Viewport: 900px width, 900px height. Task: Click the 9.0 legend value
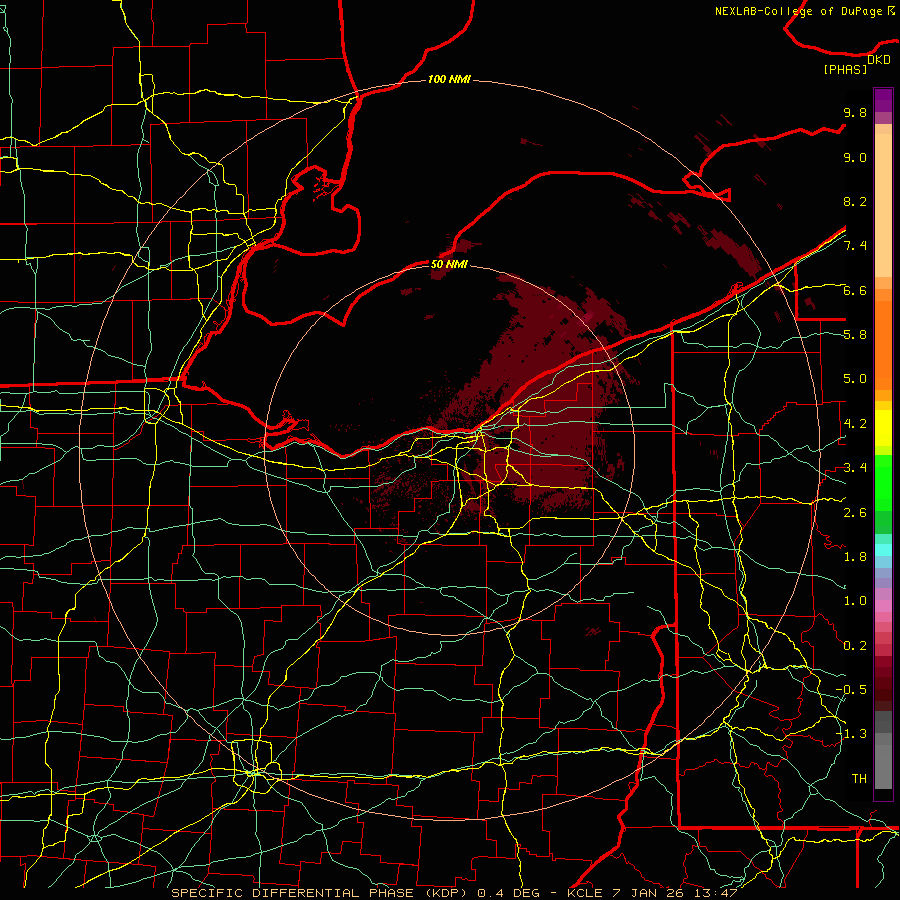pos(855,157)
